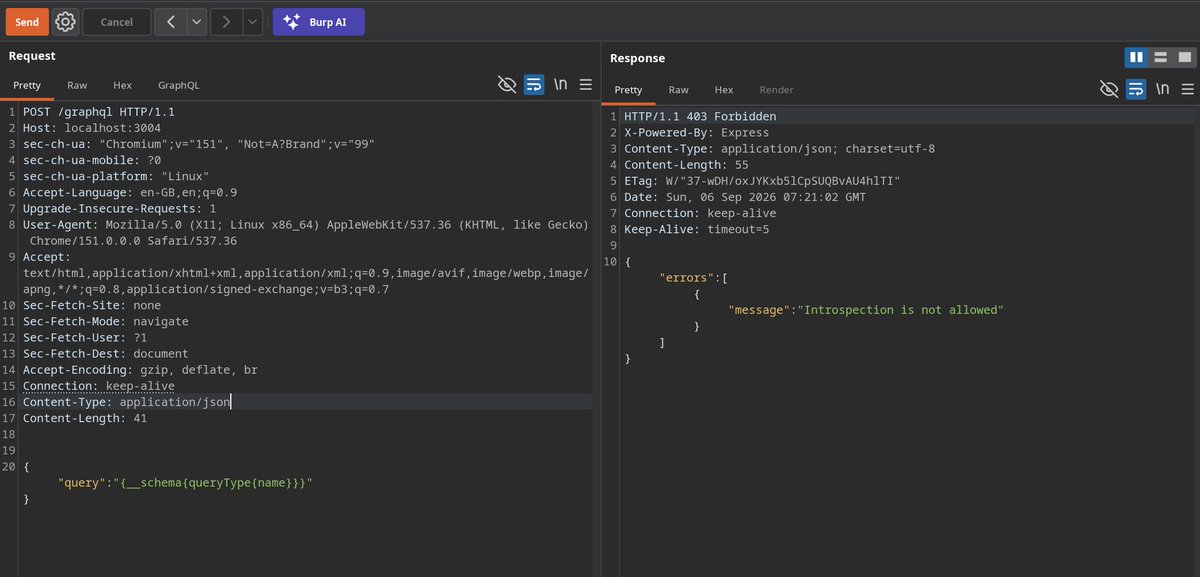The height and width of the screenshot is (577, 1200).
Task: Open Repeater send settings gear
Action: [x=65, y=22]
